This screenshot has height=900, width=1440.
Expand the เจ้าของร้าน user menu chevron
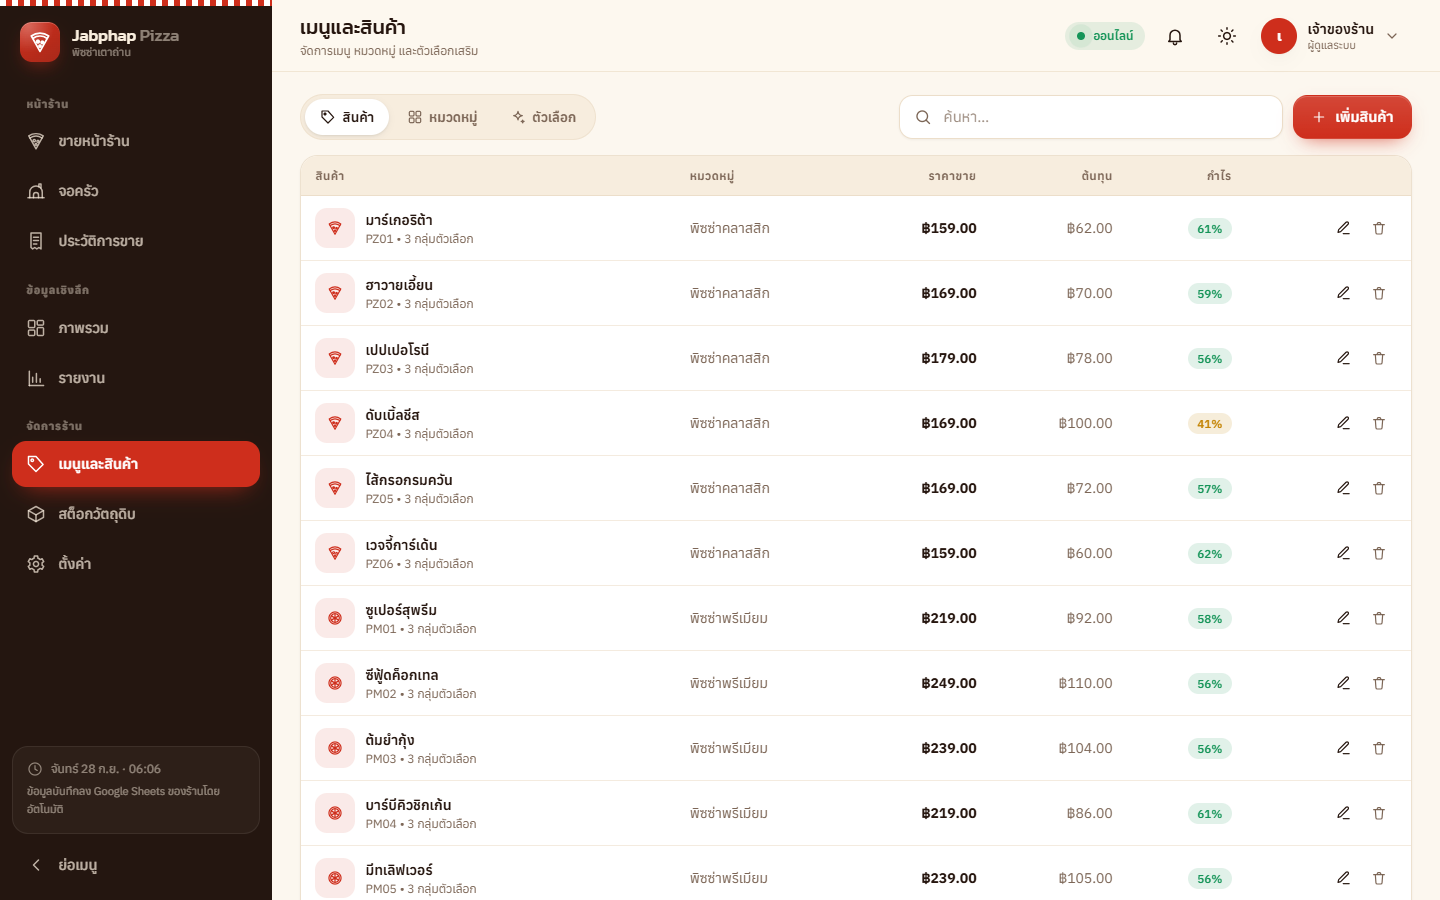[1392, 36]
